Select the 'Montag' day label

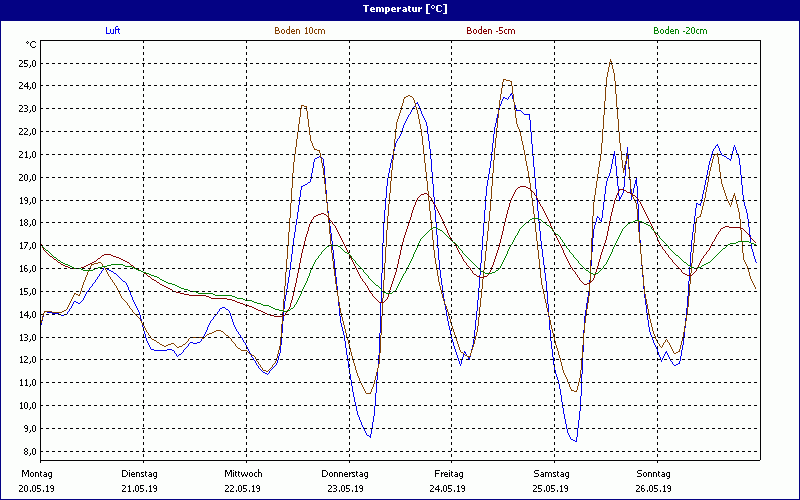[36, 473]
